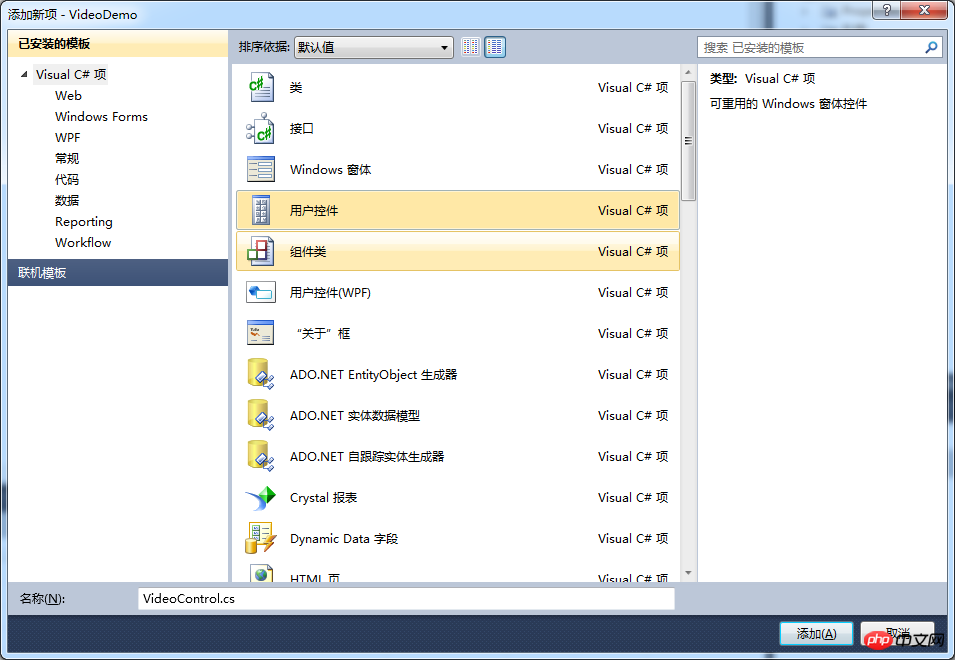Select ADO.NET 实体数据模型 icon

[x=261, y=415]
